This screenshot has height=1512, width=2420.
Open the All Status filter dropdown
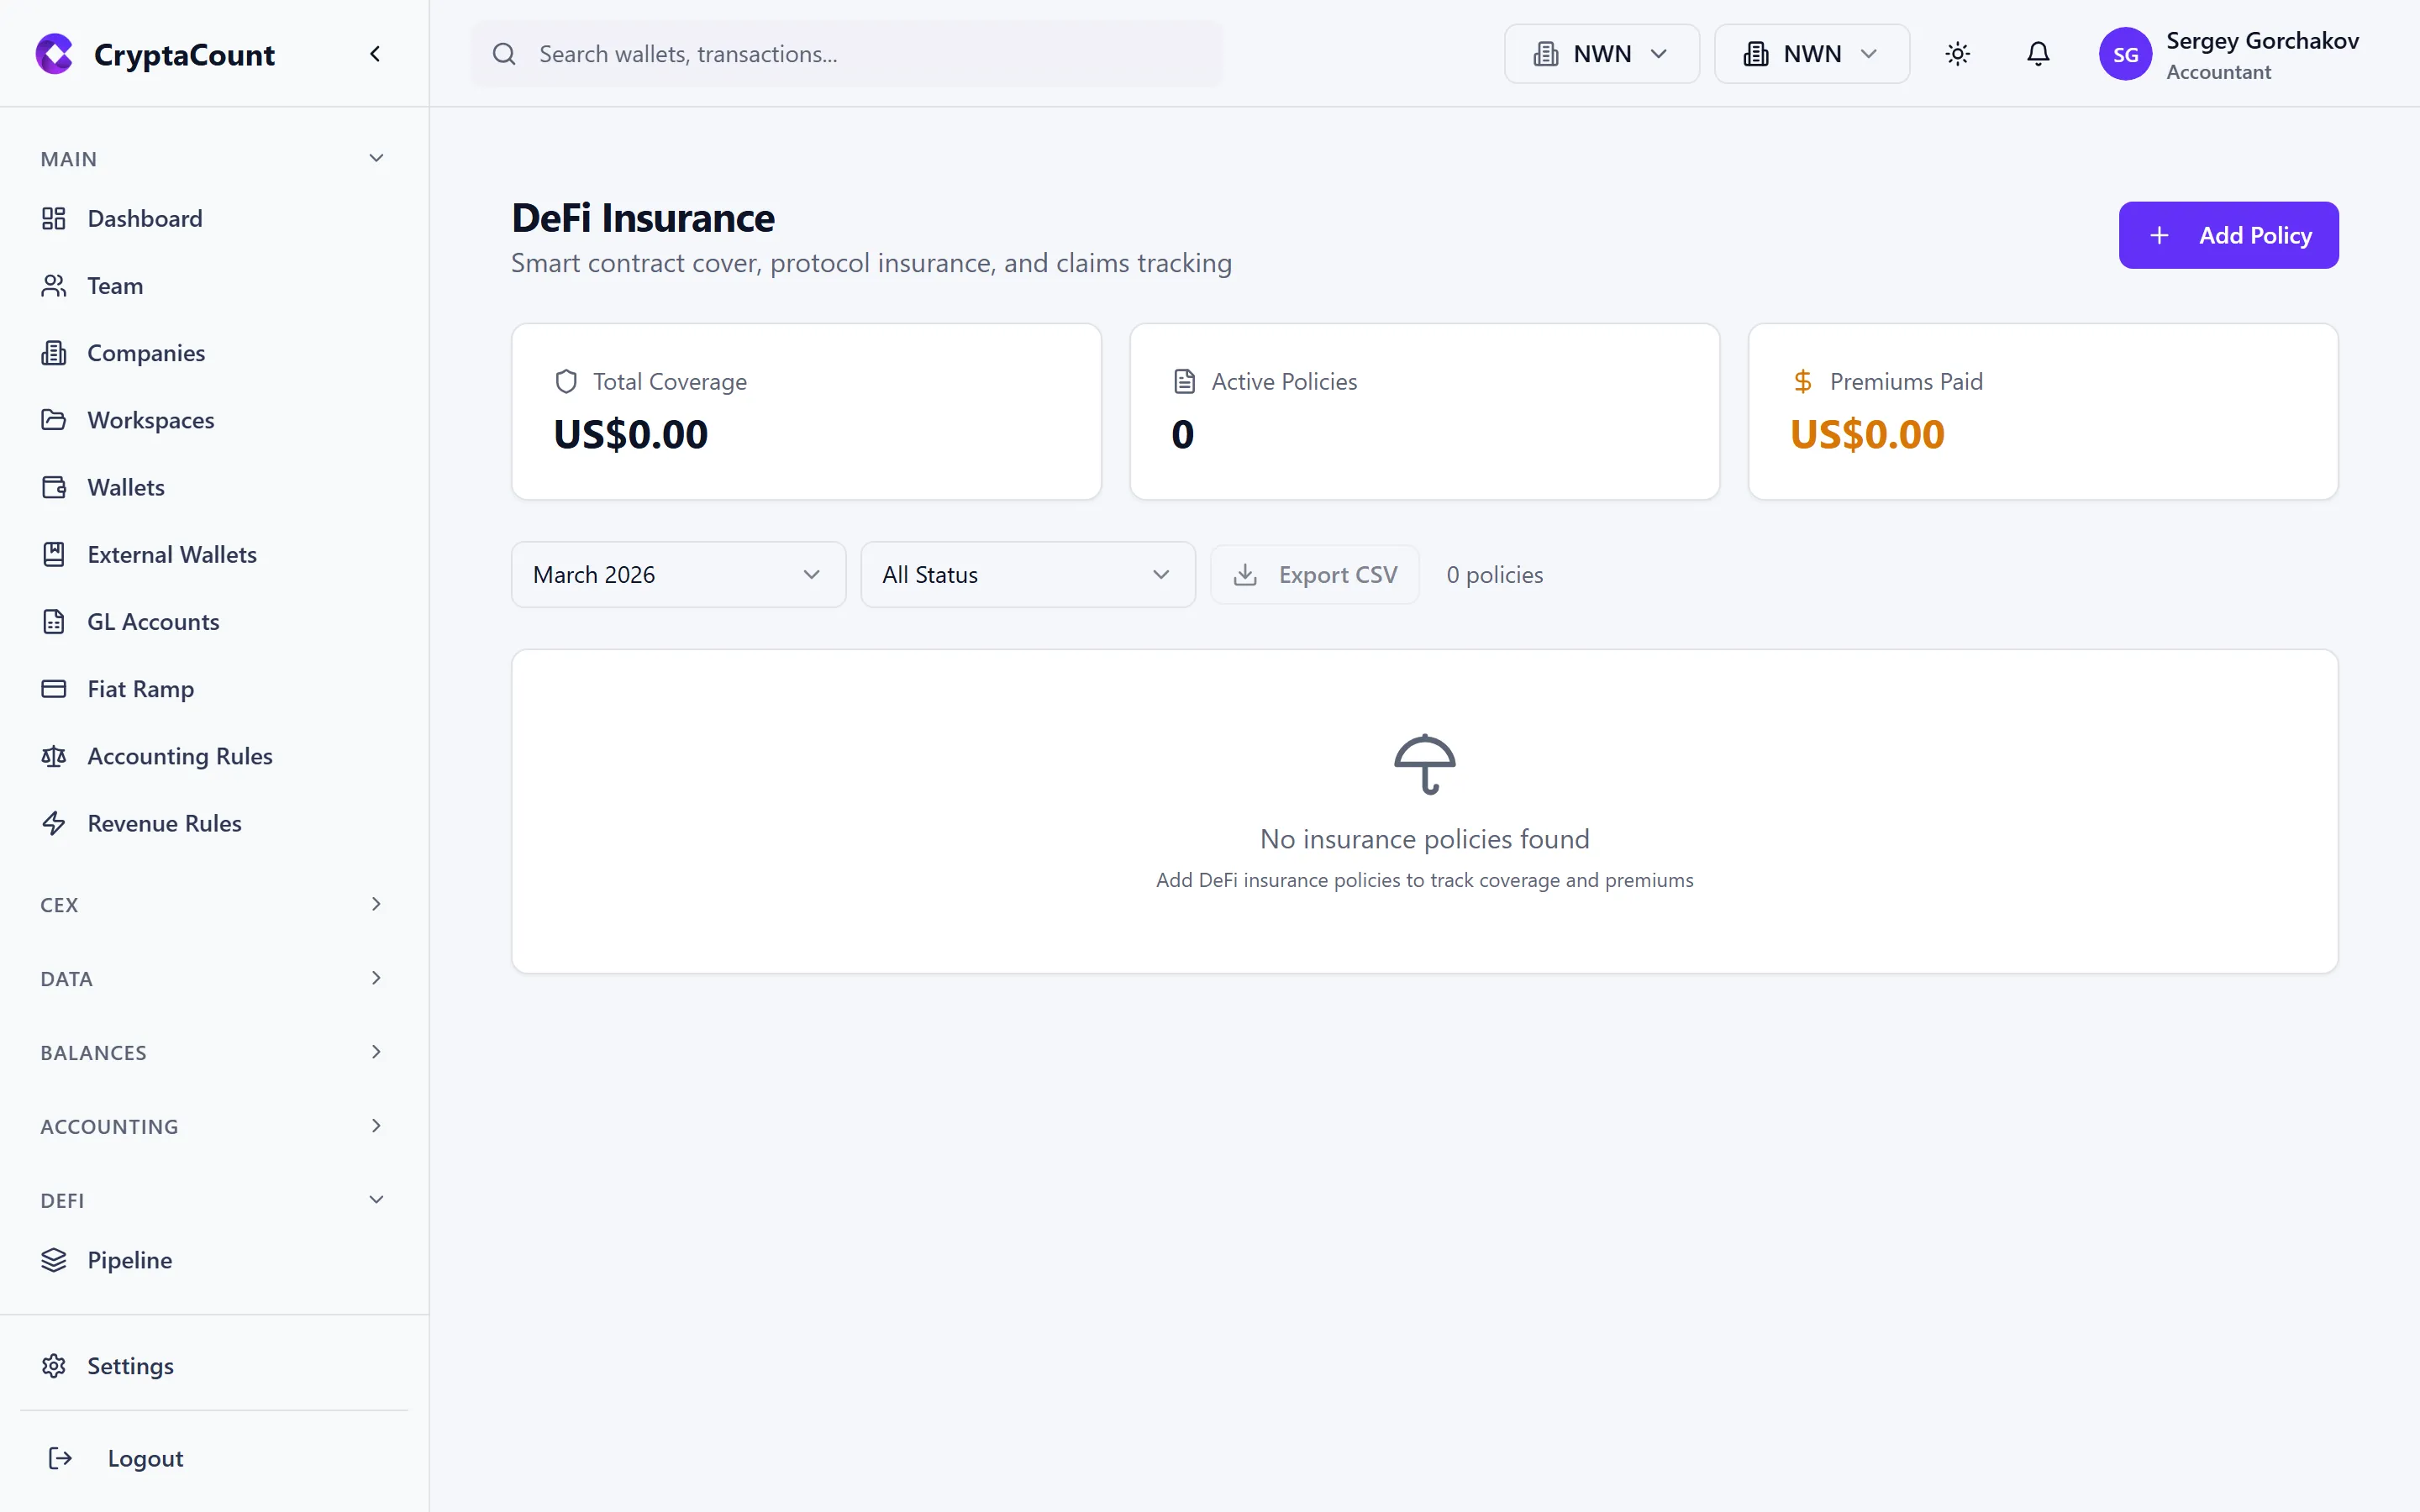pyautogui.click(x=1027, y=573)
